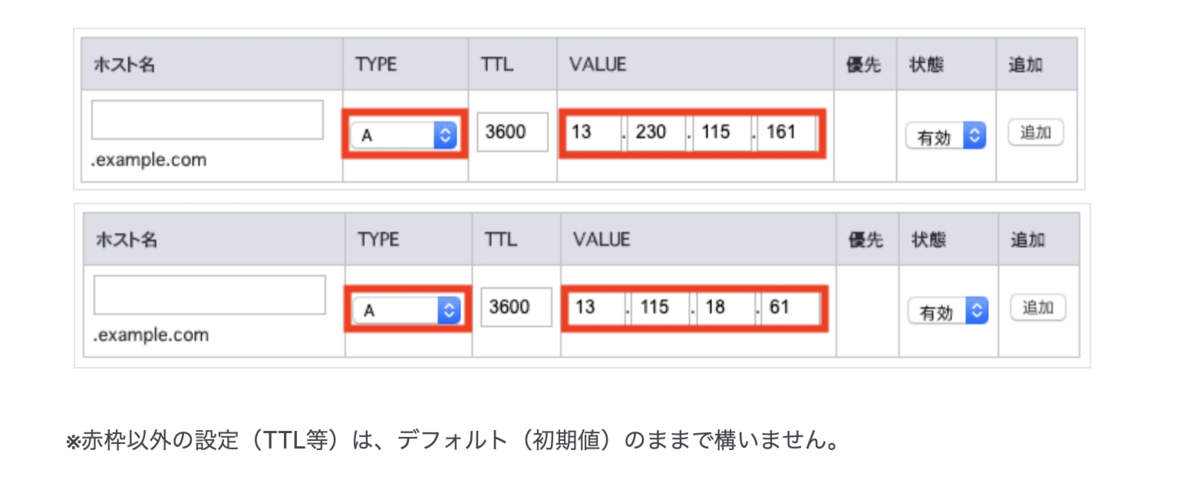Click VALUE header in the first table
Viewport: 1200px width, 490px height.
click(597, 65)
